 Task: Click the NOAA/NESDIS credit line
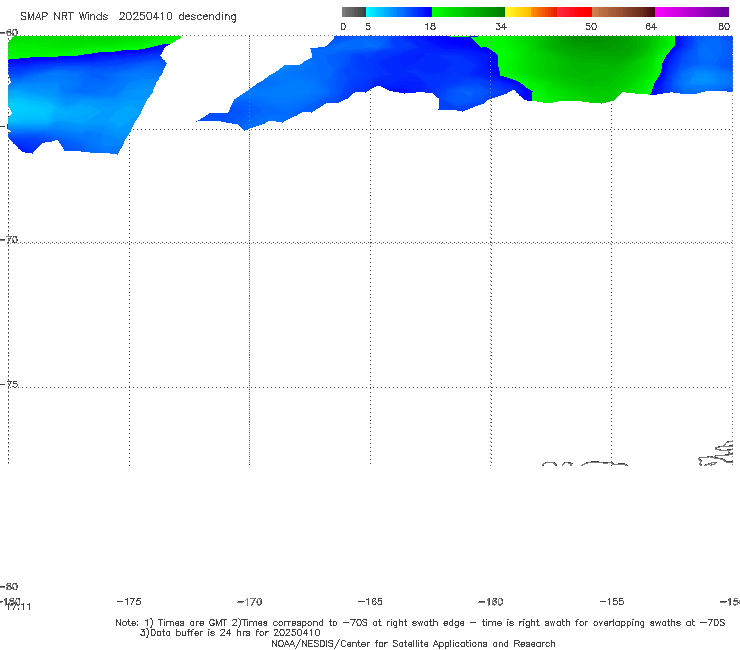click(413, 643)
